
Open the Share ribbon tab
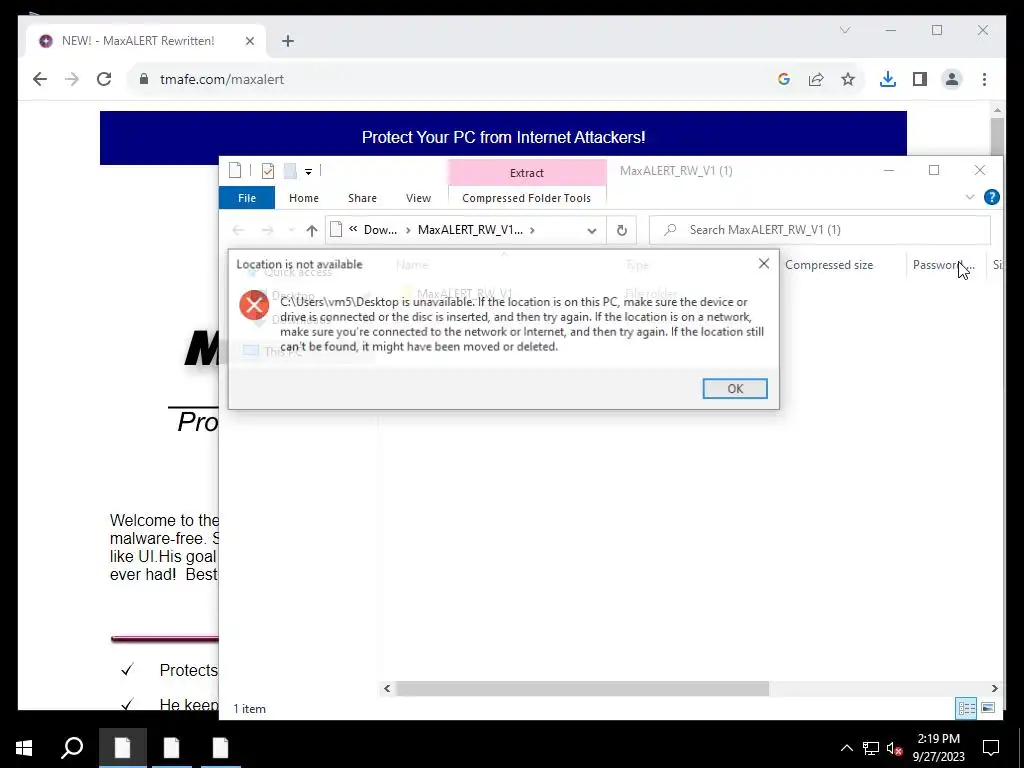click(362, 198)
